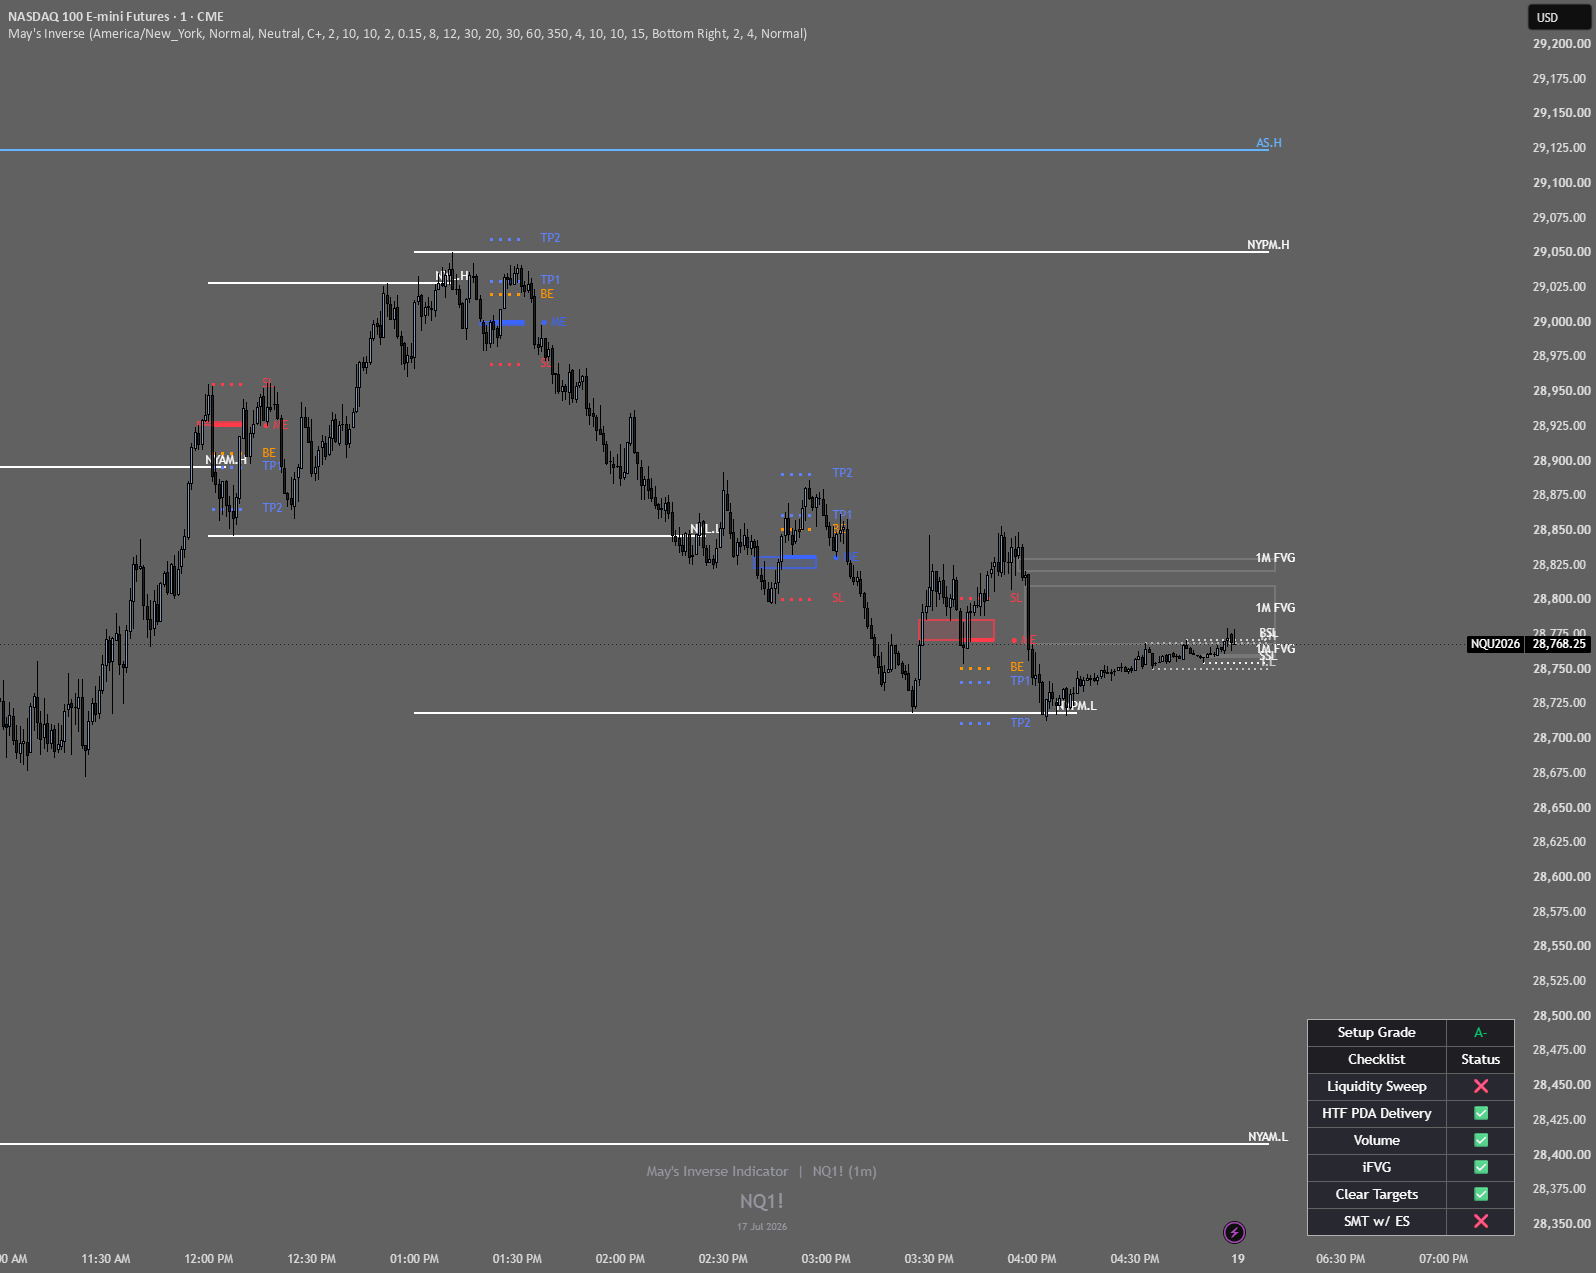The image size is (1596, 1273).
Task: Click the 07:00 PM time axis label
Action: tap(1444, 1259)
